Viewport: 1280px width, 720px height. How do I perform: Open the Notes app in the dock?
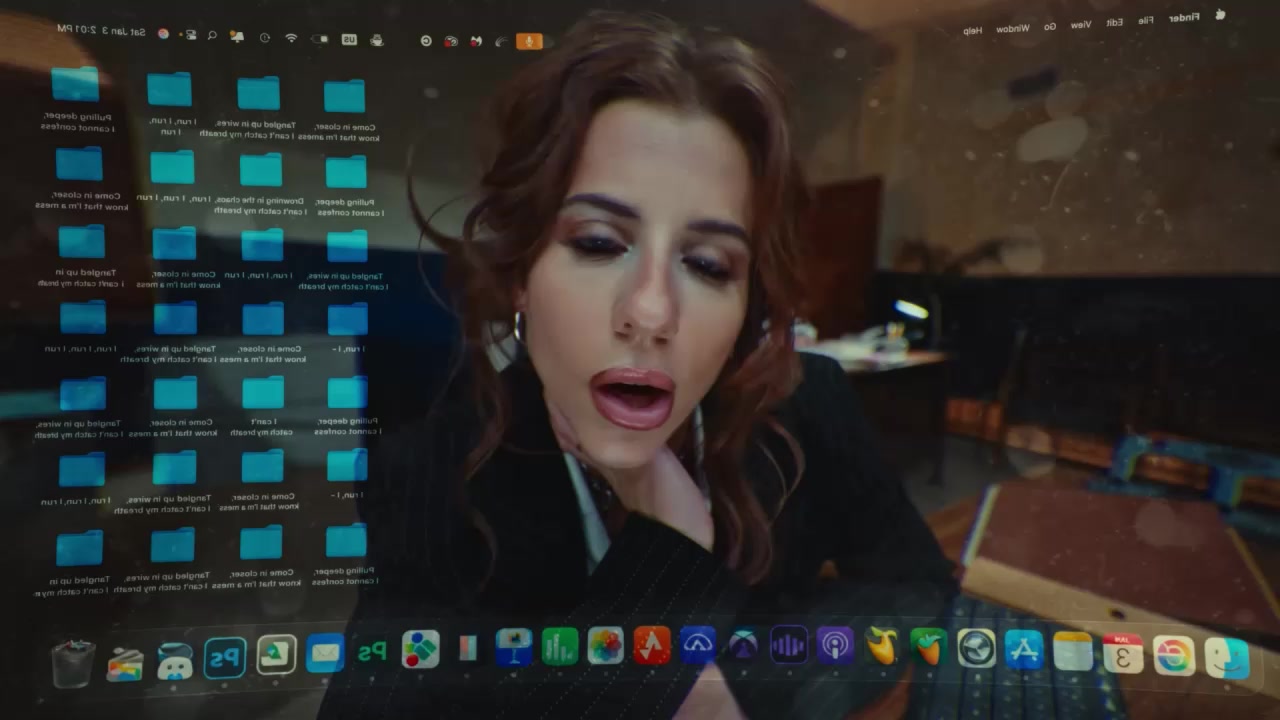point(1073,651)
